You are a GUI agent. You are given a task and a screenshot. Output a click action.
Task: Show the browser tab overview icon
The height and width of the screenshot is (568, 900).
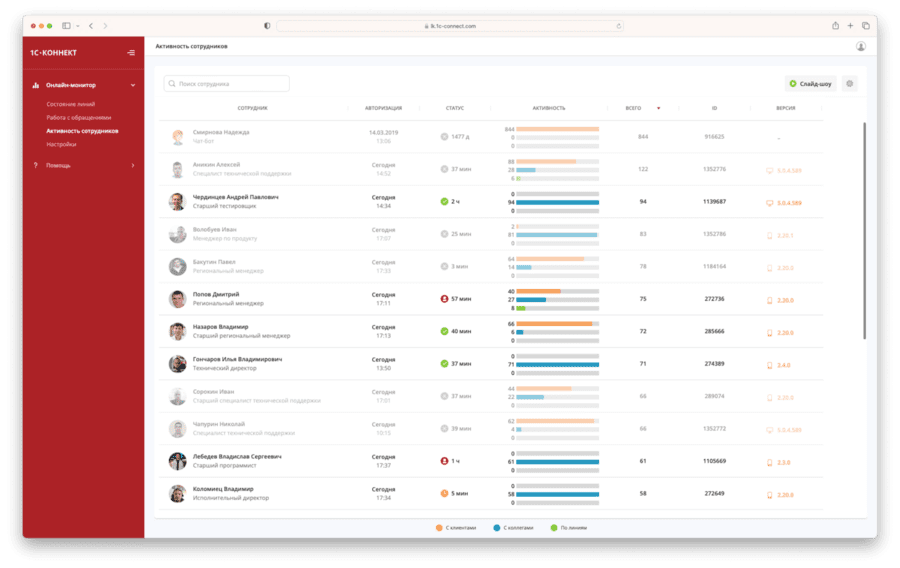866,26
